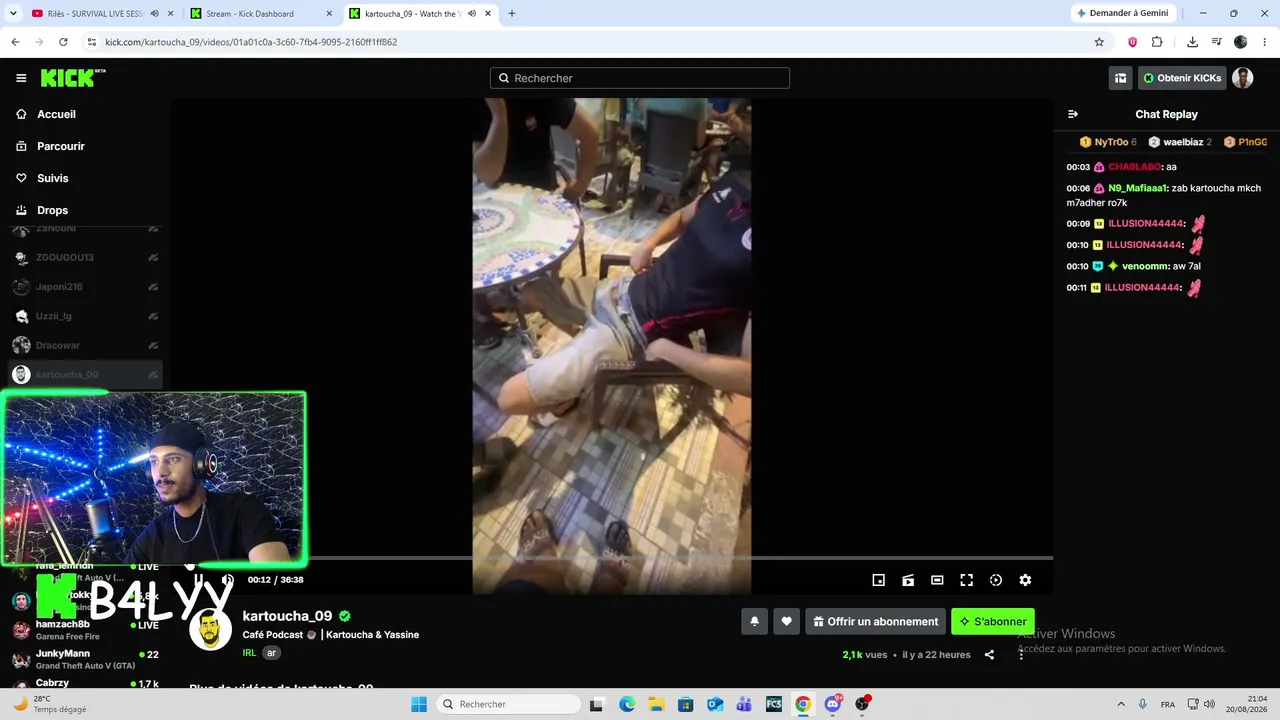Open the tab search dropdown arrow
Screen dimensions: 1280x720
point(12,14)
